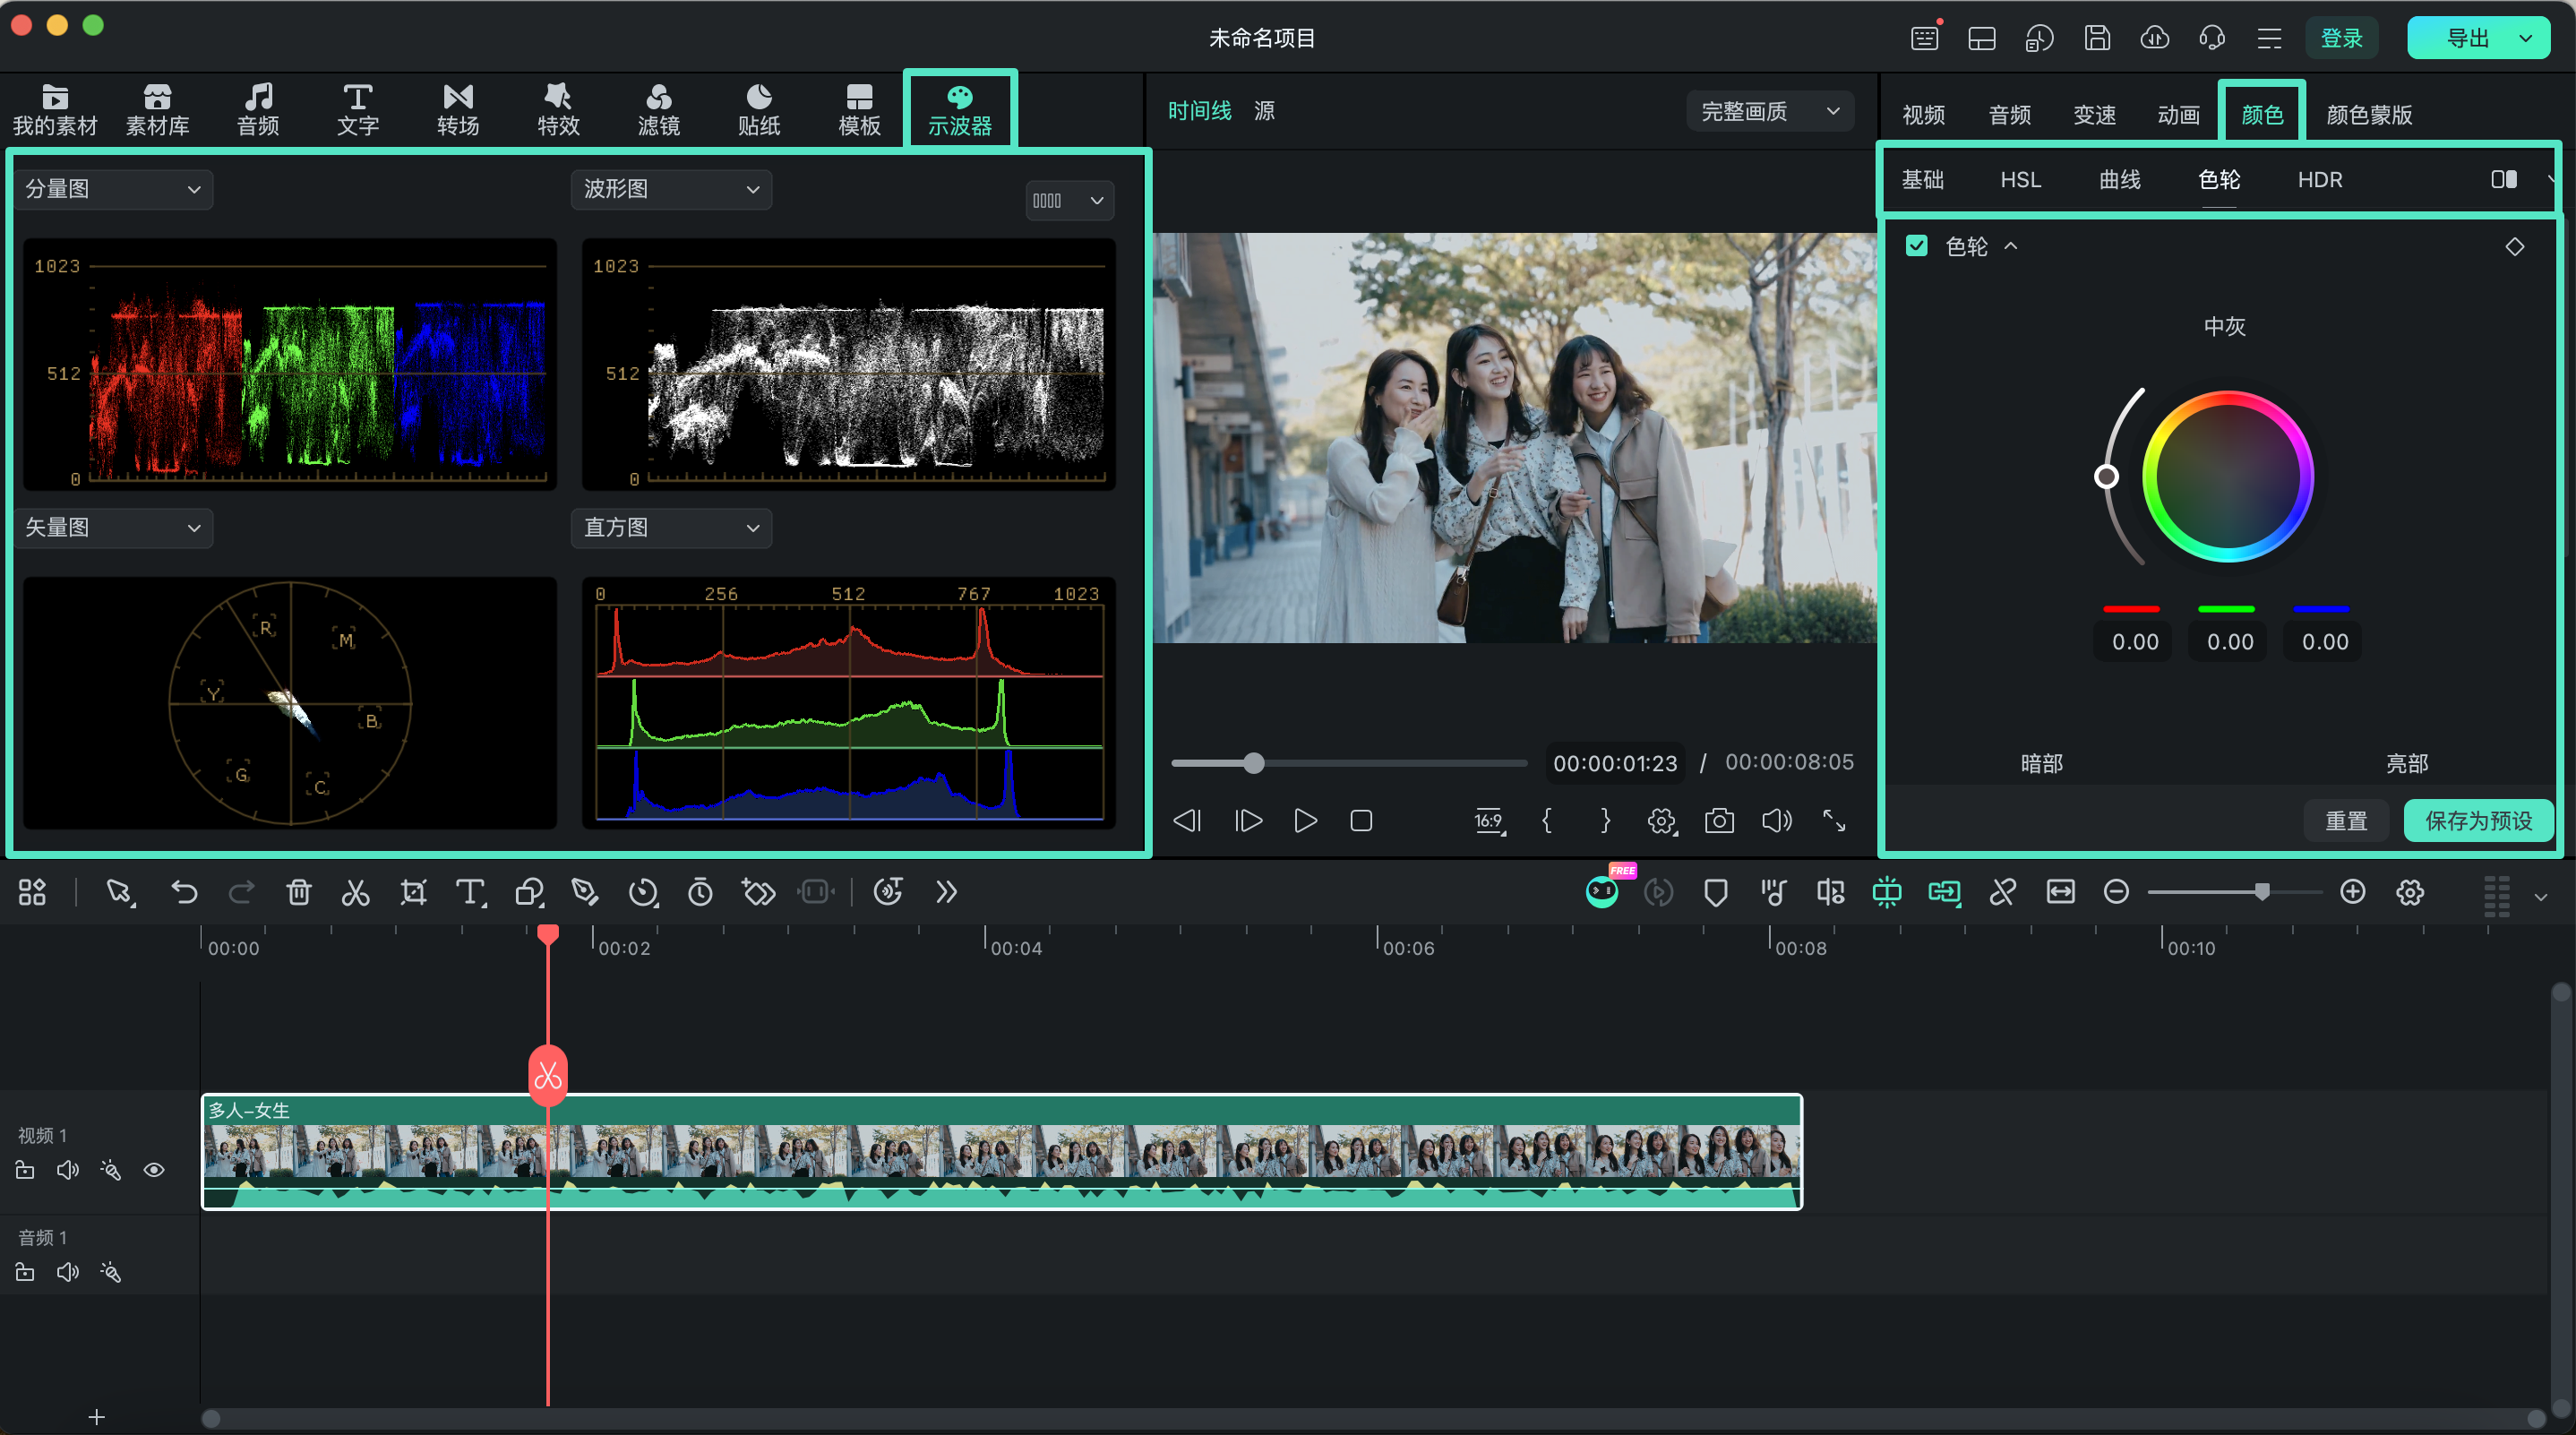Image resolution: width=2576 pixels, height=1435 pixels.
Task: Click the delete trash icon
Action: [x=299, y=892]
